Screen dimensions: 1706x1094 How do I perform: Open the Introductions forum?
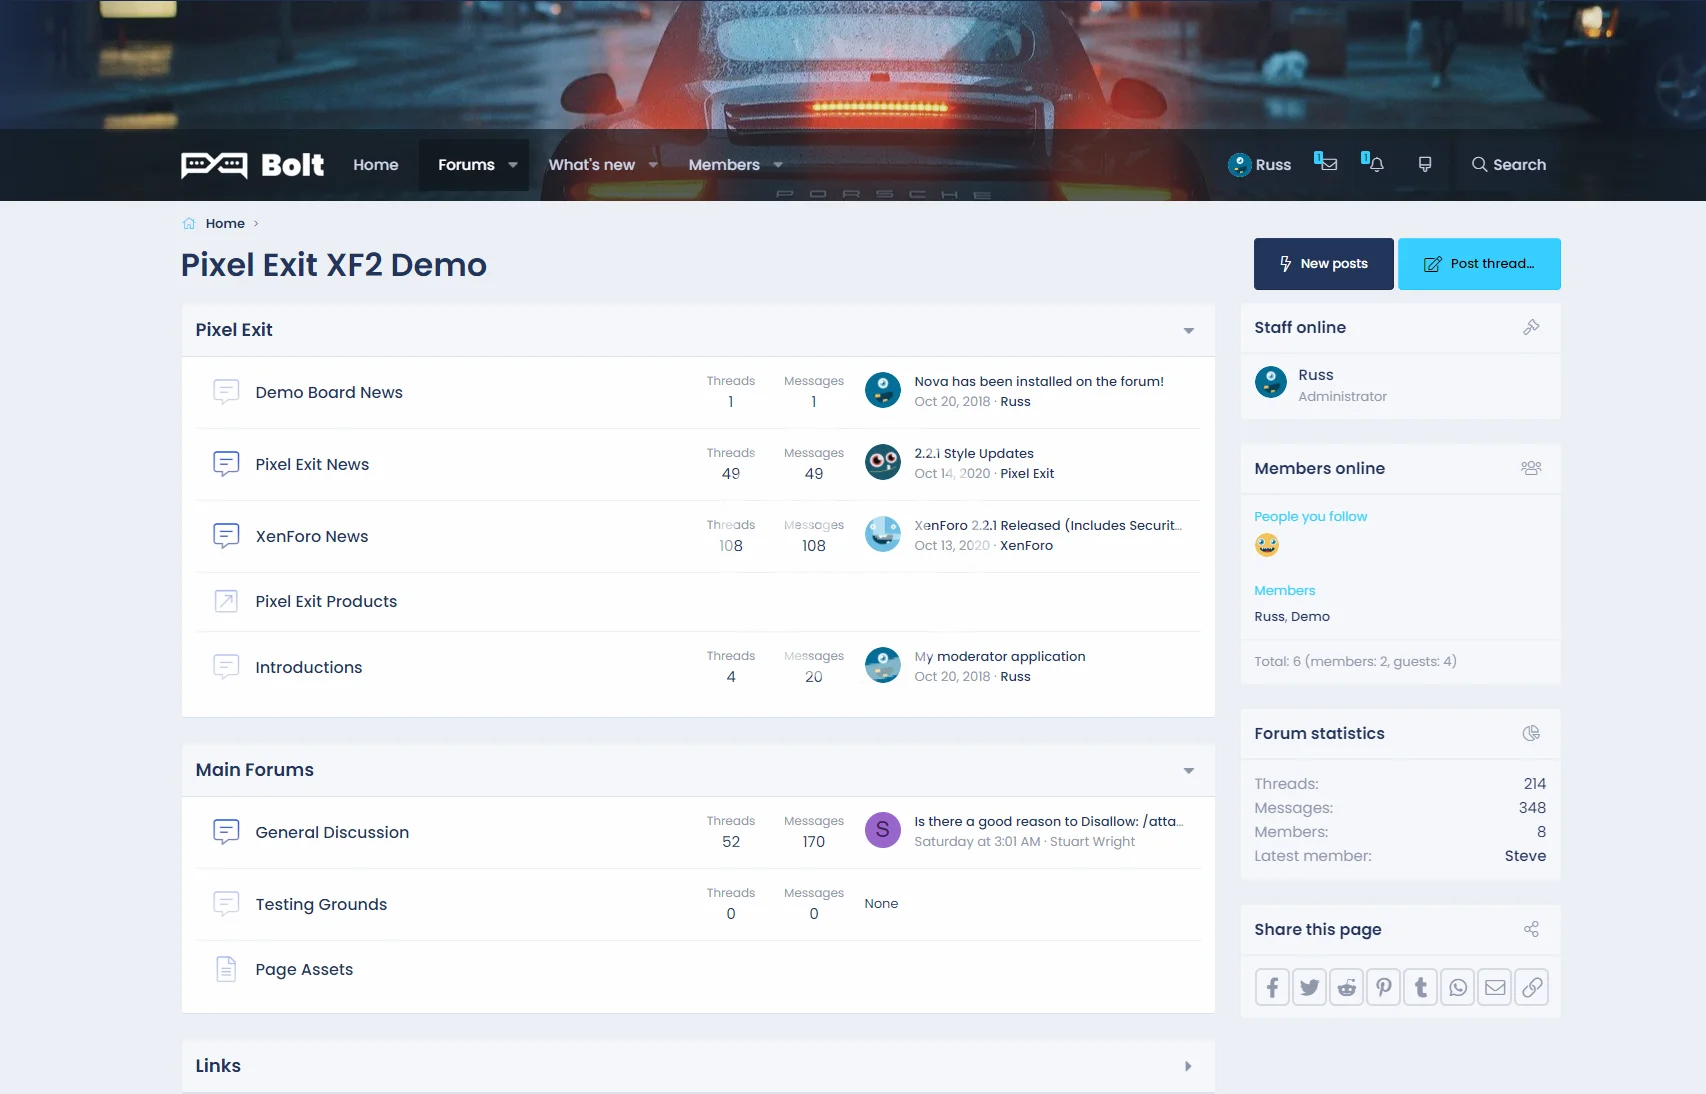tap(309, 668)
